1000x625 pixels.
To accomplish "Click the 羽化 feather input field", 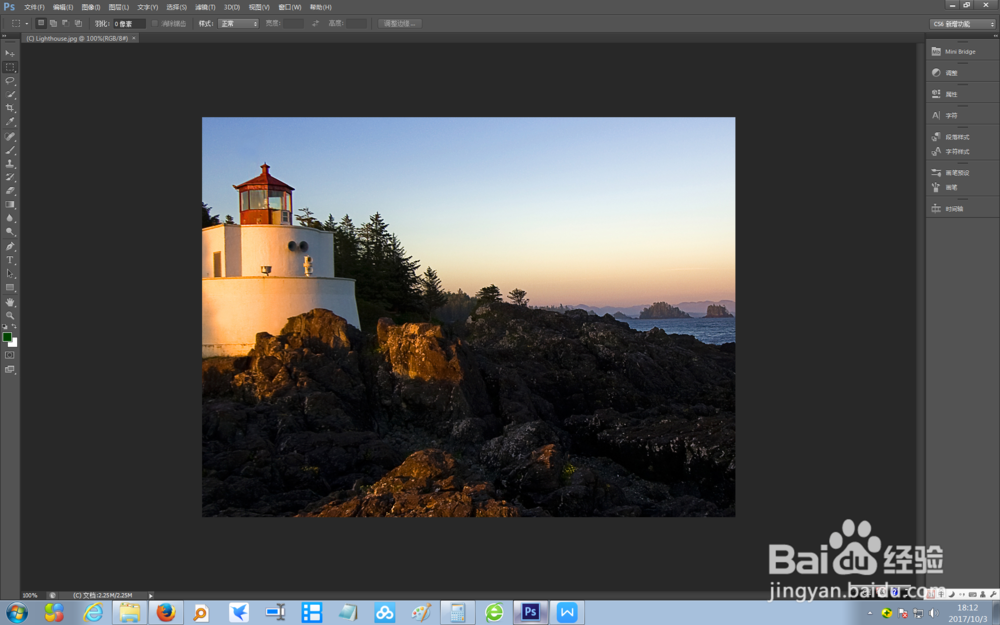I will click(129, 24).
